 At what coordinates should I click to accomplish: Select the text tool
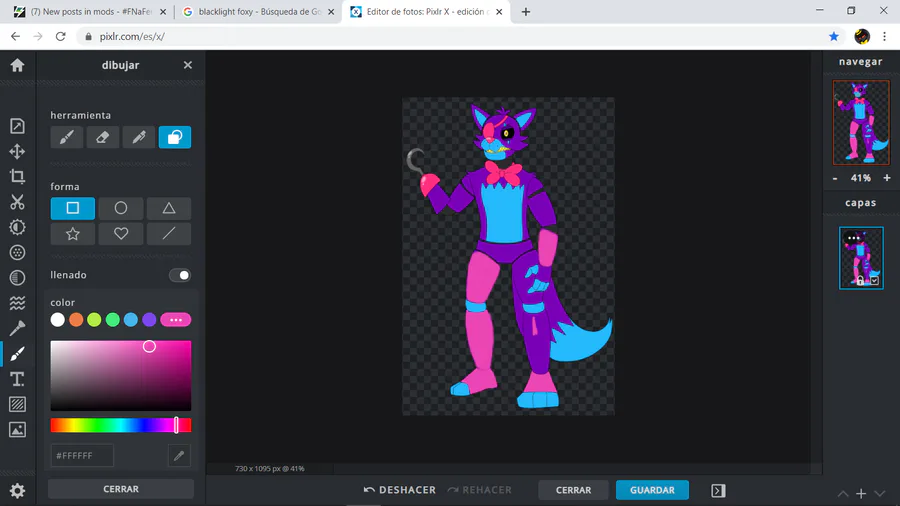click(x=17, y=379)
